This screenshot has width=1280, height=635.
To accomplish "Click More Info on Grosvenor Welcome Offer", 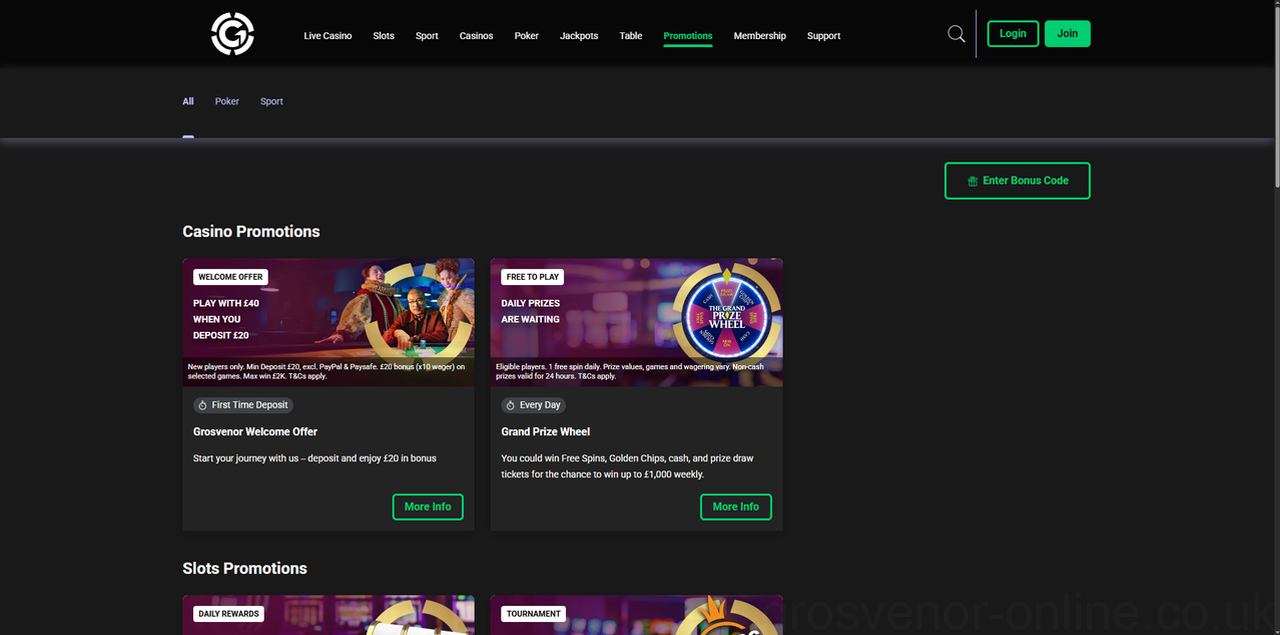I will [x=428, y=507].
